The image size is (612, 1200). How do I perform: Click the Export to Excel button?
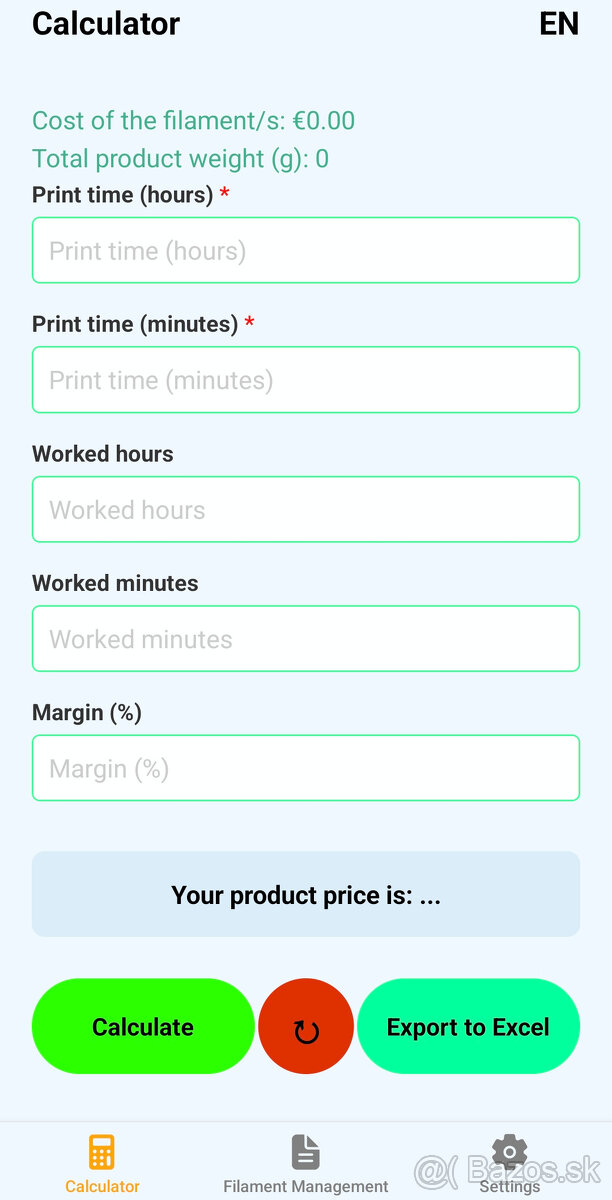tap(468, 1026)
